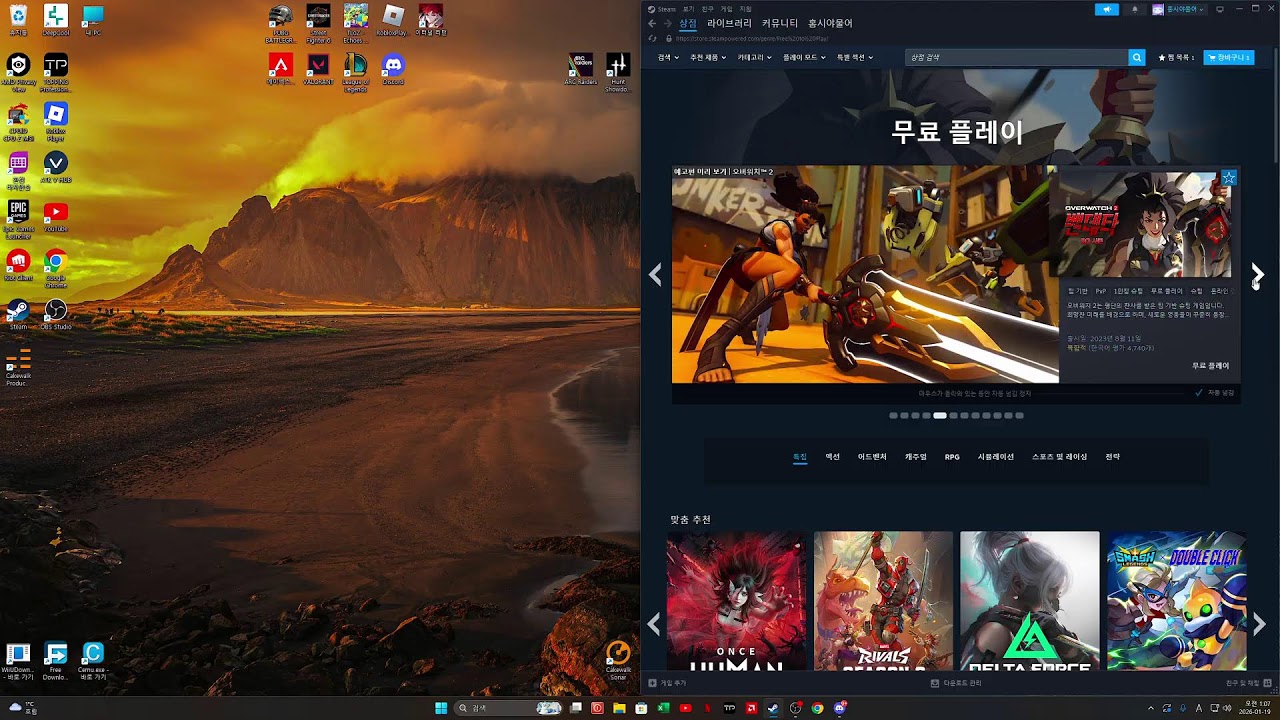Expand the 카테고리 dropdown
Screen dimensions: 1280x720
point(754,58)
